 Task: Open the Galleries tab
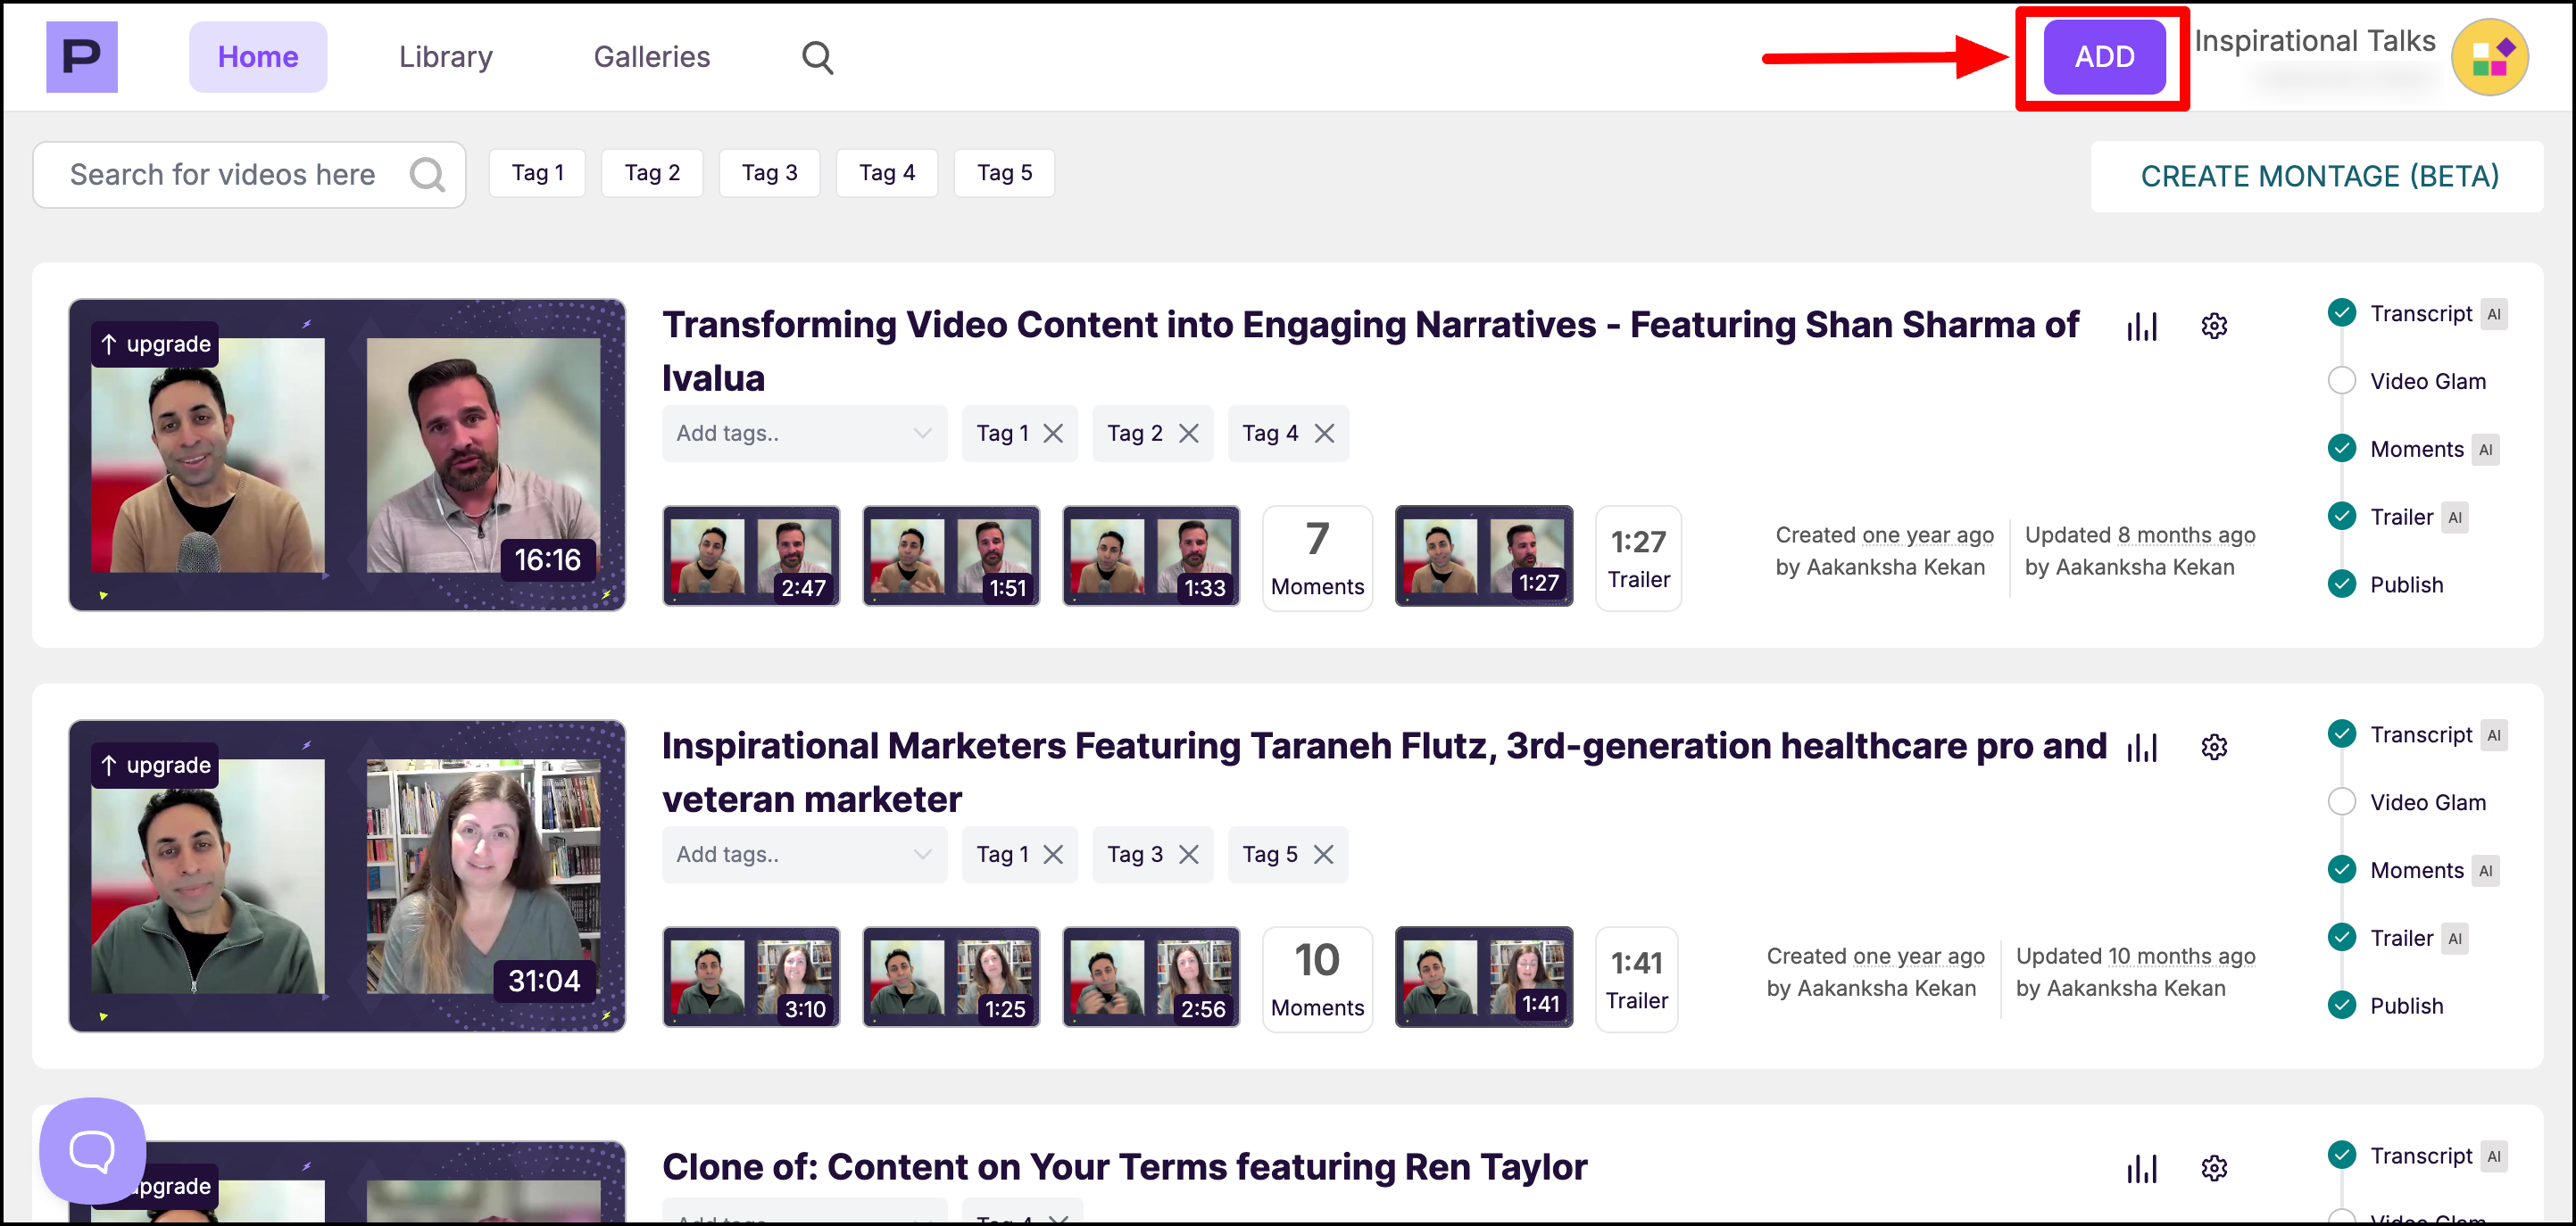click(x=651, y=57)
